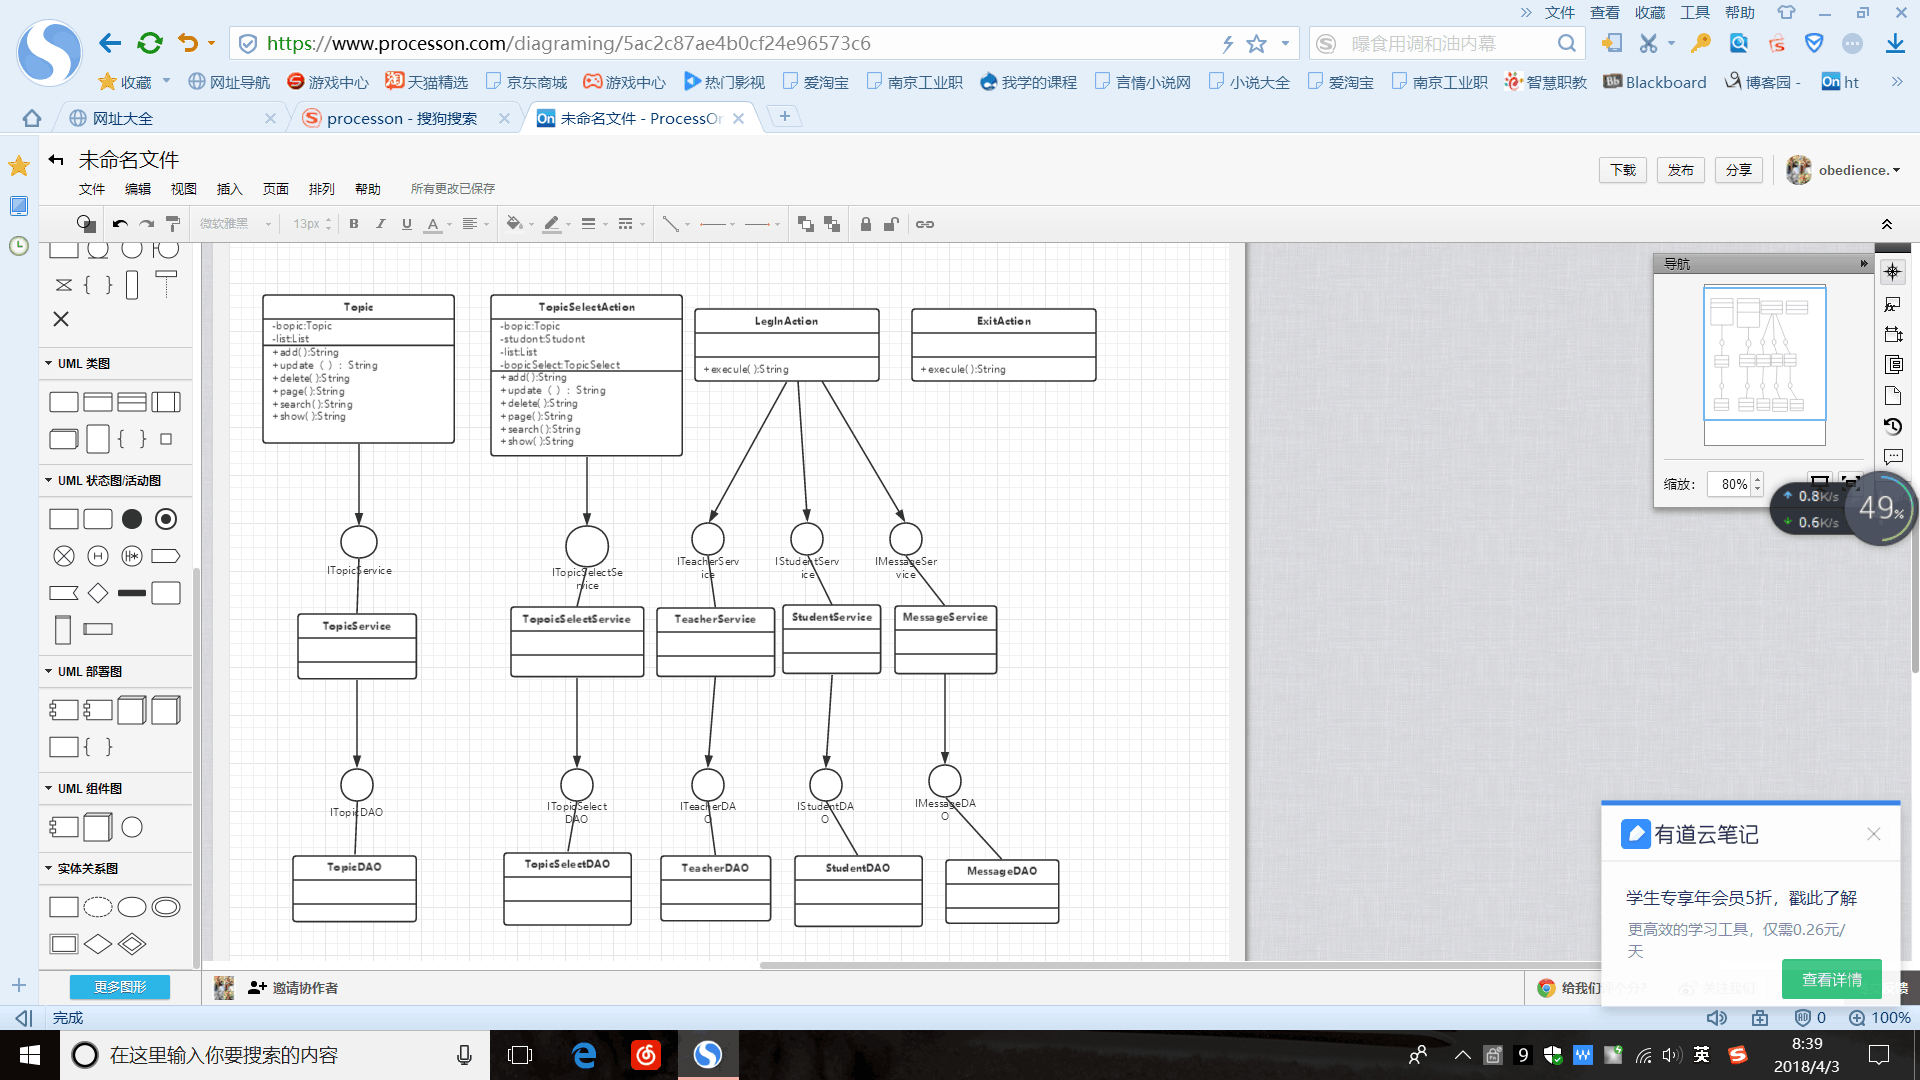The width and height of the screenshot is (1920, 1080).
Task: Toggle italic text formatting
Action: pyautogui.click(x=380, y=224)
